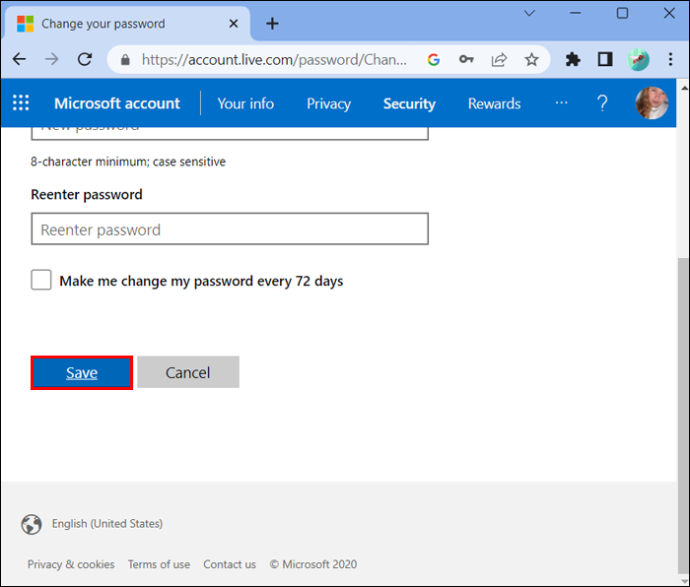Focus the Reenter password field
The width and height of the screenshot is (690, 587).
pyautogui.click(x=230, y=229)
